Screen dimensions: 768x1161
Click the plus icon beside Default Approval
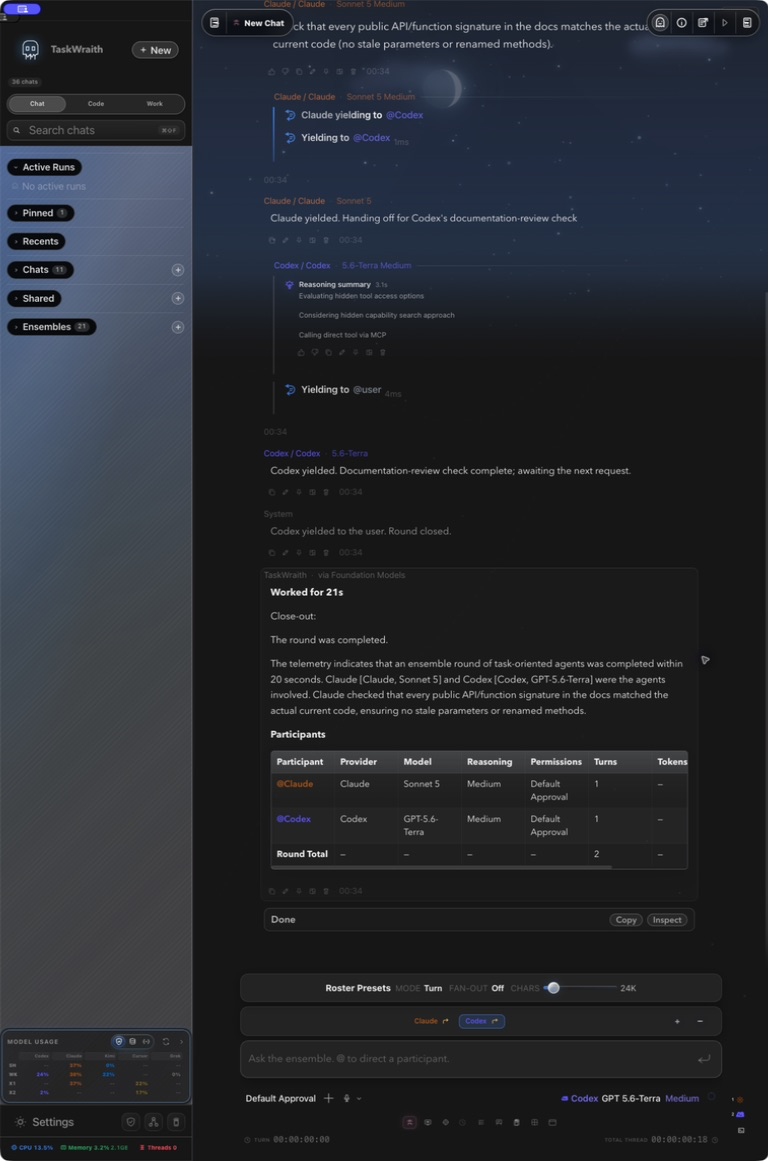coord(329,1099)
